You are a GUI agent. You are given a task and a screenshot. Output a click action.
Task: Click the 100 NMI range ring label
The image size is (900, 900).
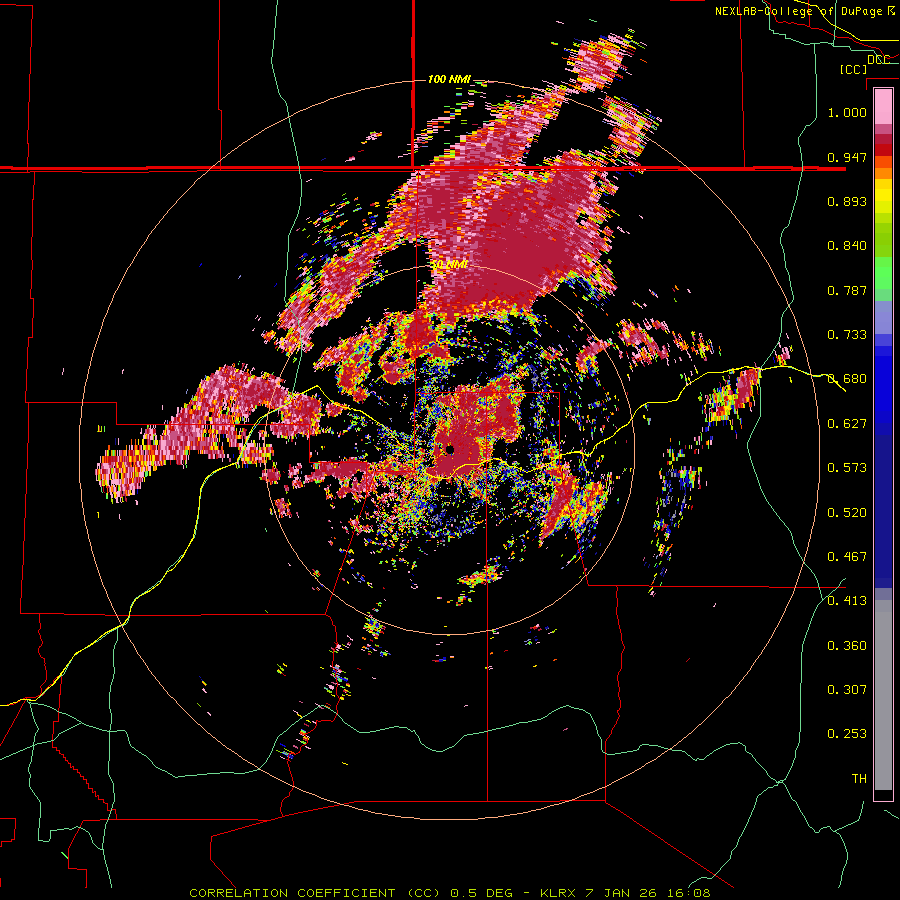pyautogui.click(x=449, y=79)
